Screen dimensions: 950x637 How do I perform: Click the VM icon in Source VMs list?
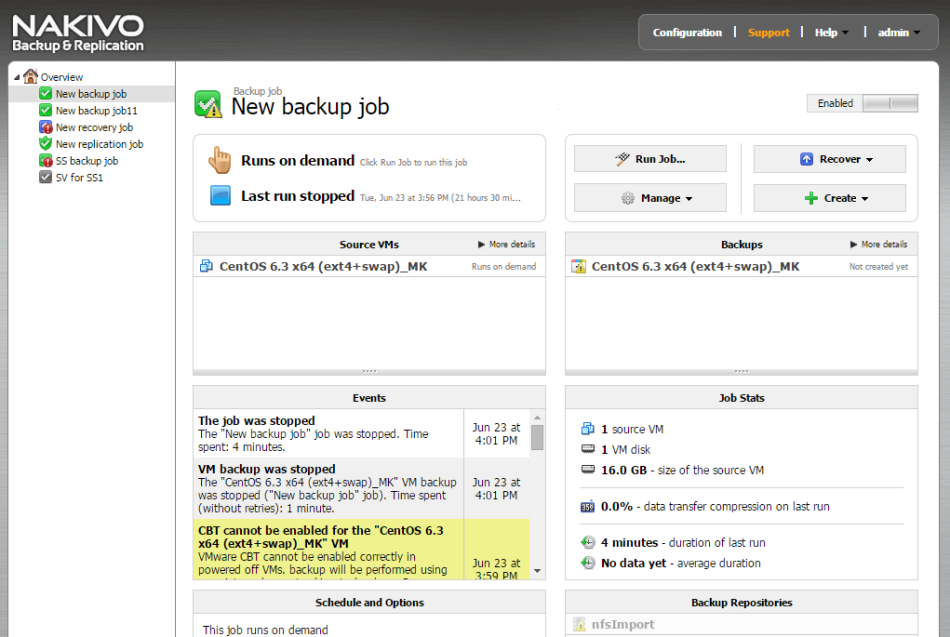[207, 266]
